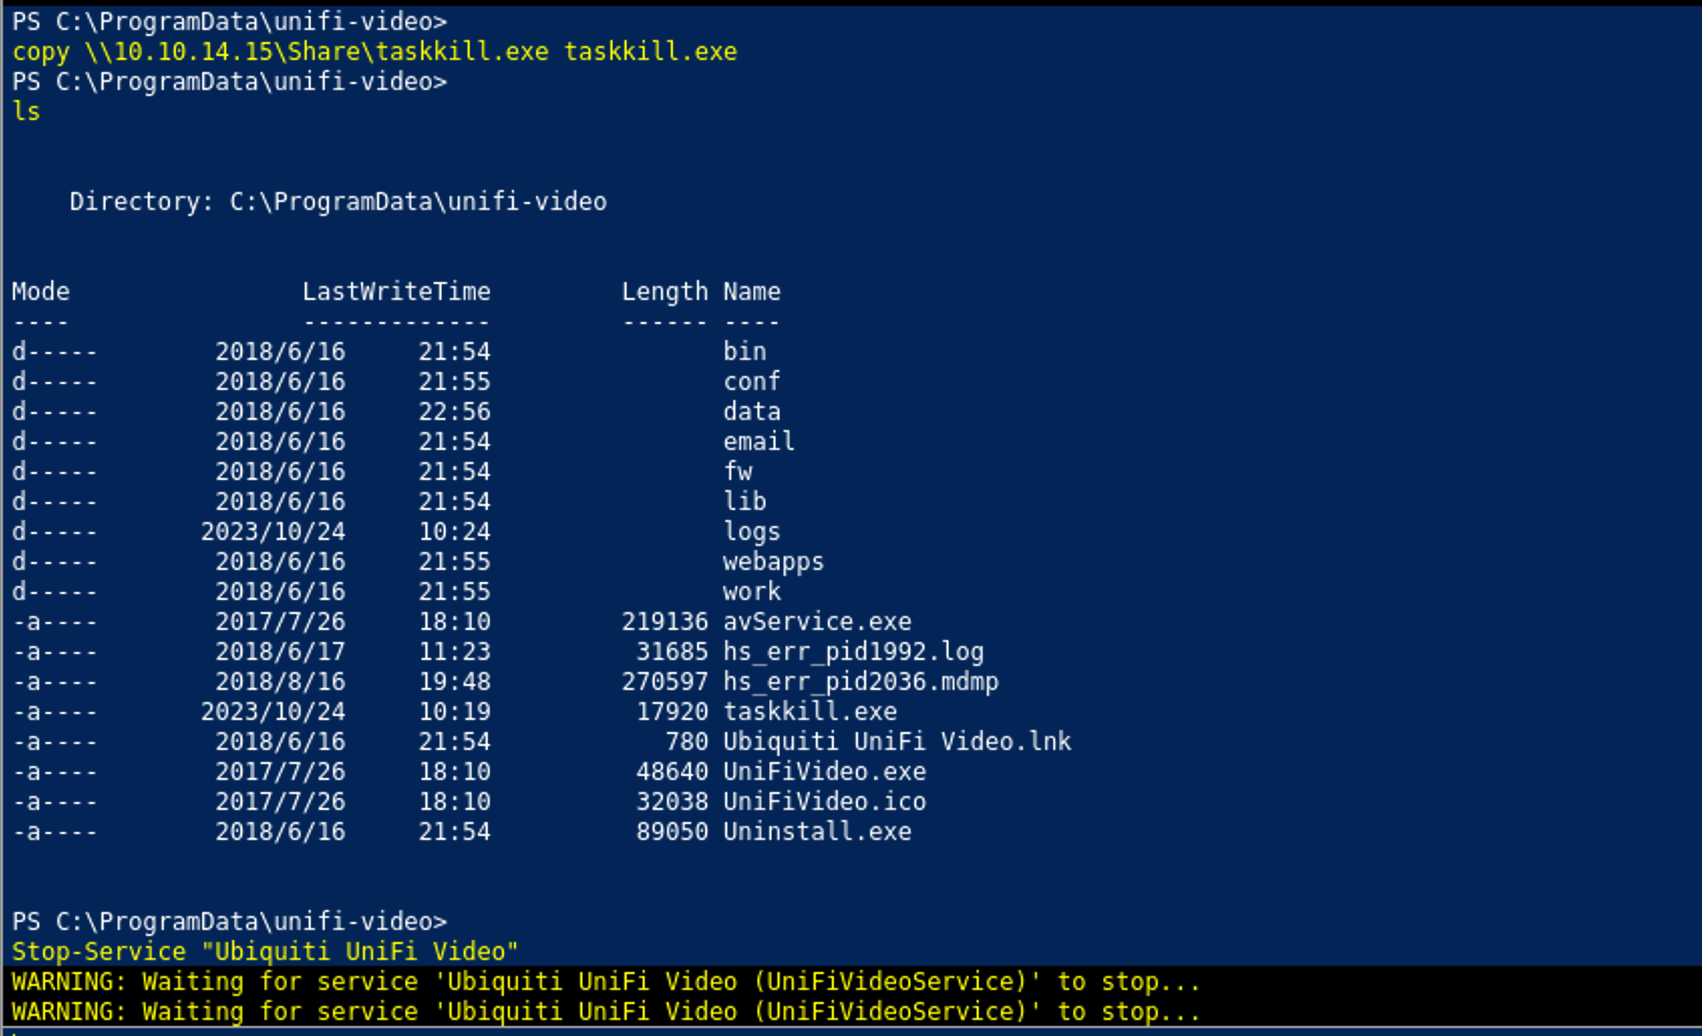The height and width of the screenshot is (1036, 1702).
Task: Click the webapps directory name
Action: pos(773,562)
